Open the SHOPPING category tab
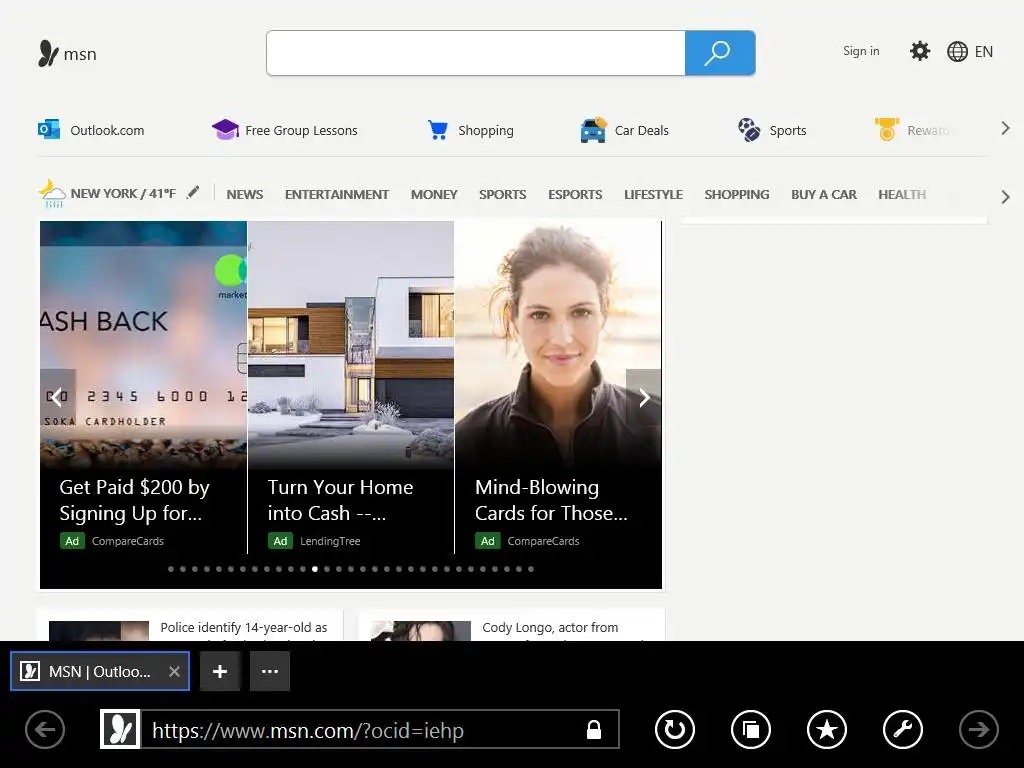Image resolution: width=1024 pixels, height=768 pixels. [737, 195]
